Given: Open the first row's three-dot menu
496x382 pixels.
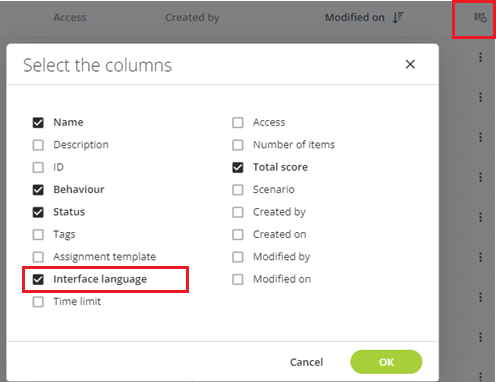Looking at the screenshot, I should point(480,57).
